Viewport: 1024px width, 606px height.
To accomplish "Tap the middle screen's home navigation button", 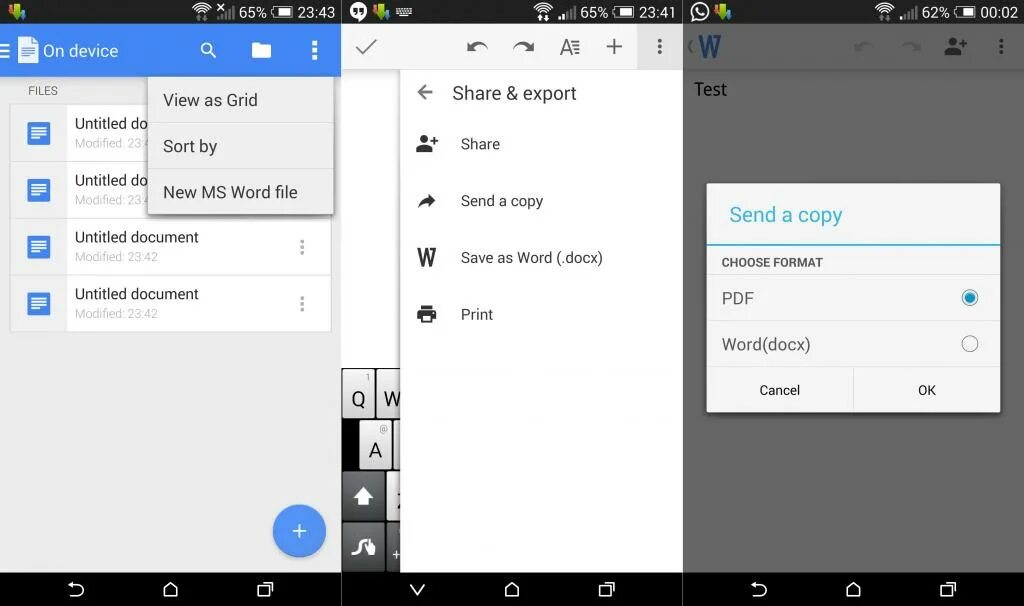I will [512, 590].
